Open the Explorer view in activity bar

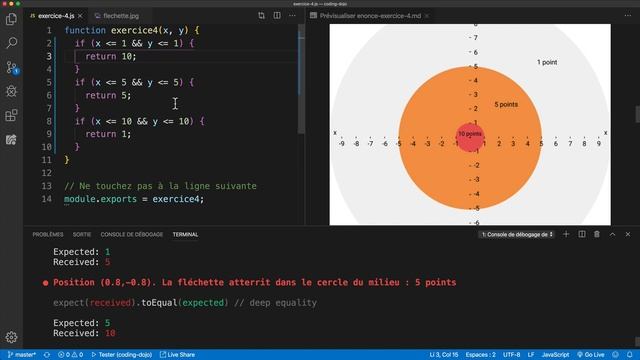tap(11, 19)
